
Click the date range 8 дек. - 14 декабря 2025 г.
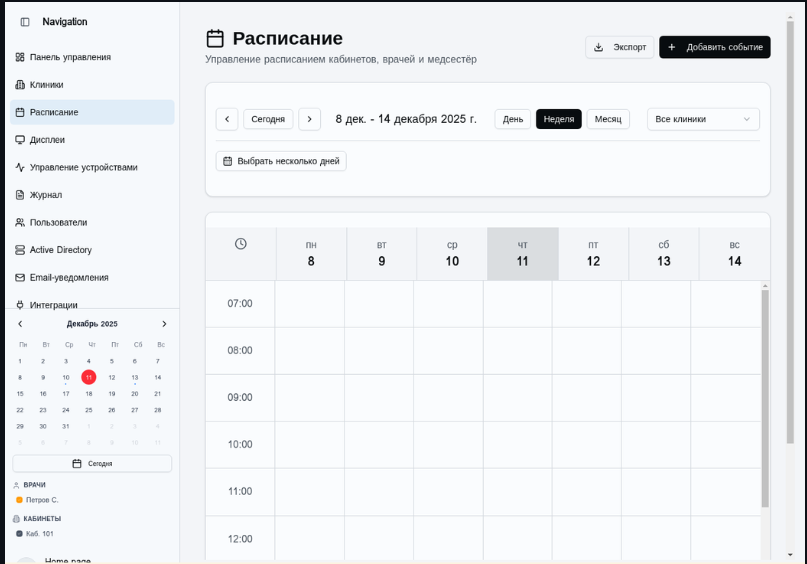pos(406,119)
